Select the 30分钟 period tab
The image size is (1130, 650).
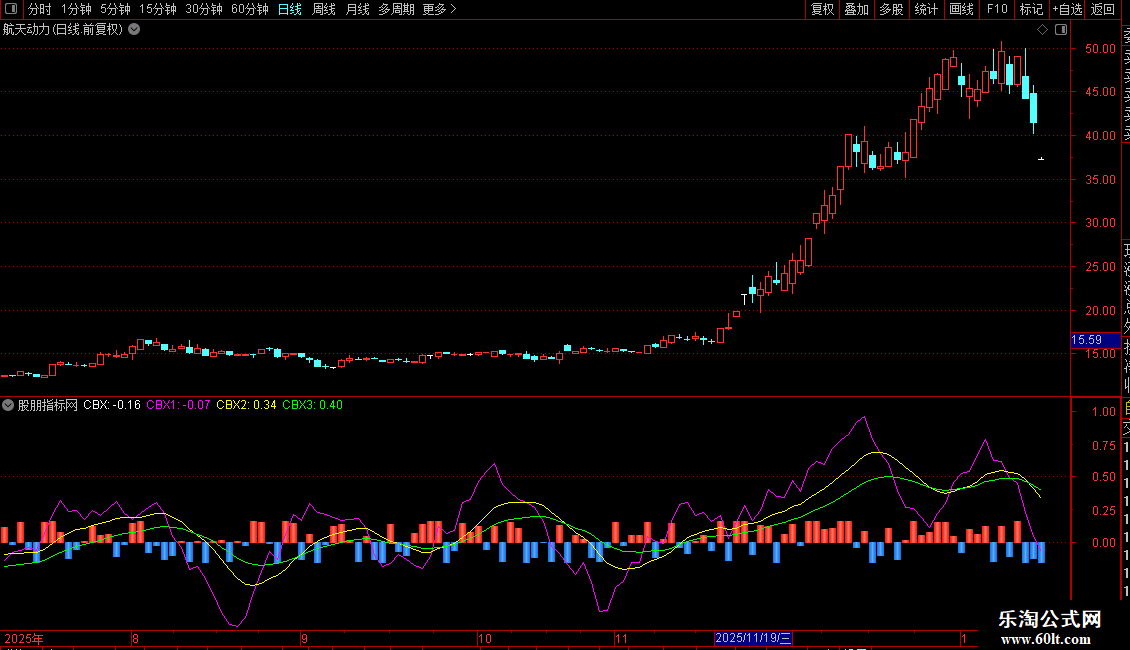pos(204,9)
